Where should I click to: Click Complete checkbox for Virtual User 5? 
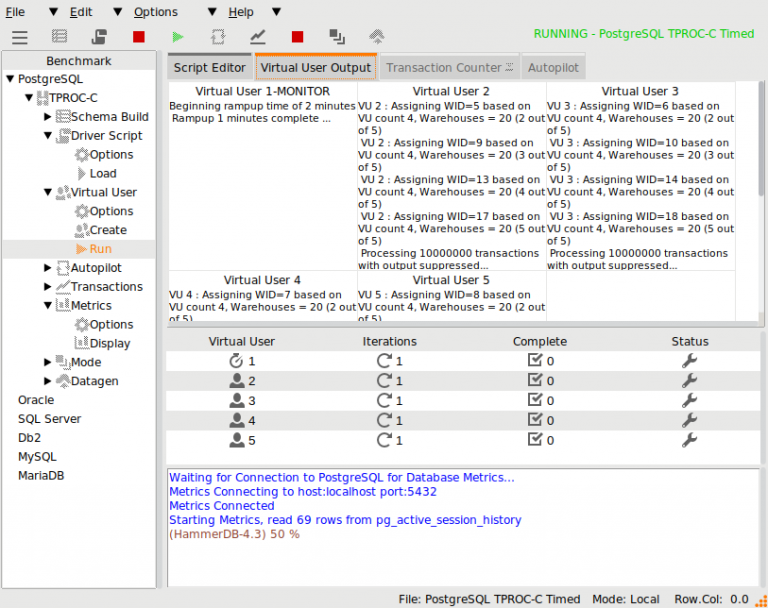coord(534,440)
